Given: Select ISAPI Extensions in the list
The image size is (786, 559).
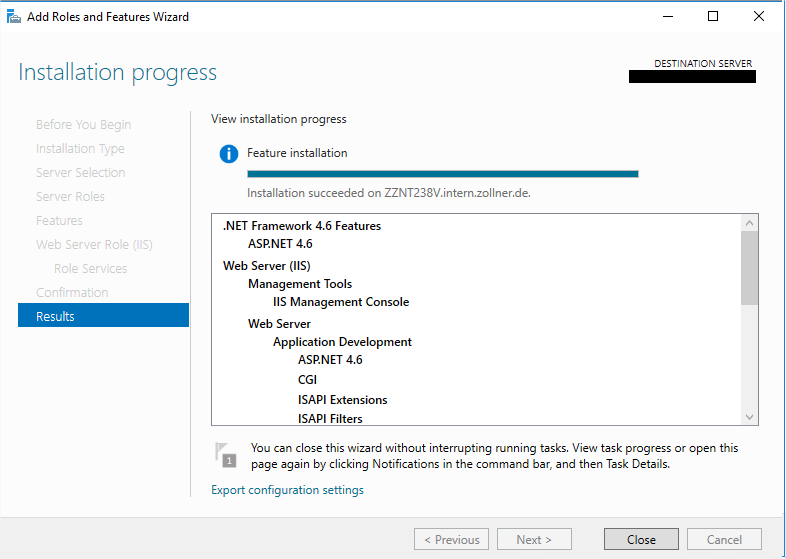Looking at the screenshot, I should click(342, 400).
